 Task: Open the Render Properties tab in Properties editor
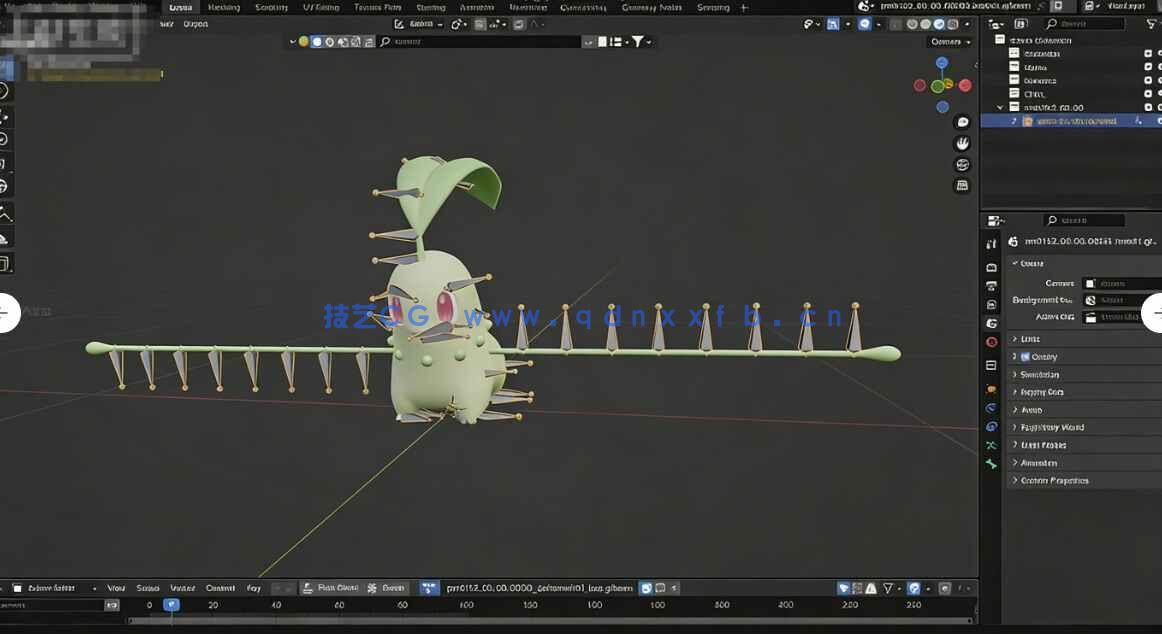[x=991, y=266]
